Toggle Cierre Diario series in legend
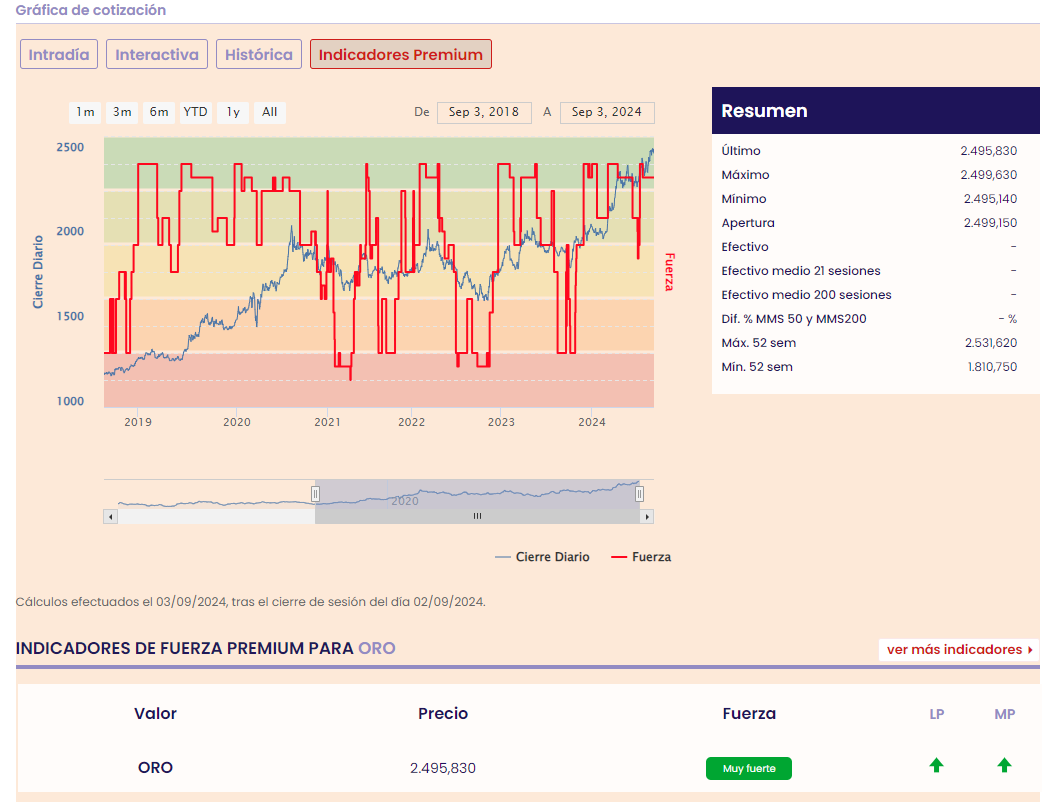The height and width of the screenshot is (802, 1061). 543,557
